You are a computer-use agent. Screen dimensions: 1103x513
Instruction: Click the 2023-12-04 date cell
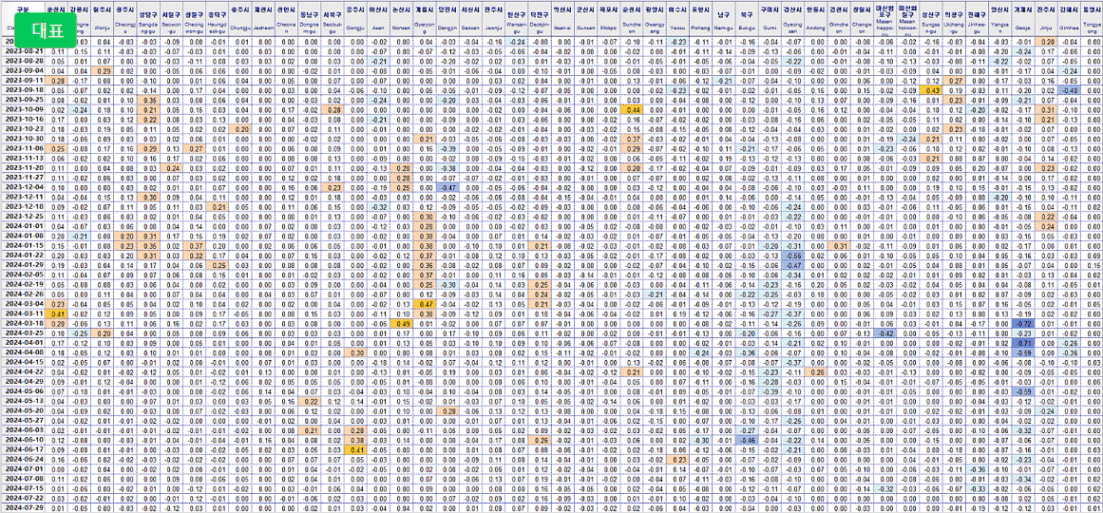24,189
